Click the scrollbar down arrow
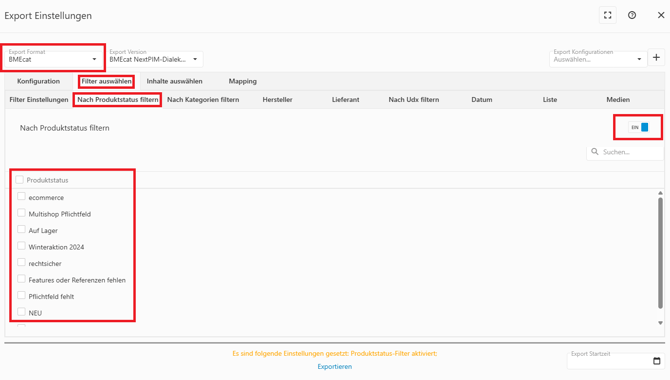This screenshot has height=380, width=670. tap(660, 323)
